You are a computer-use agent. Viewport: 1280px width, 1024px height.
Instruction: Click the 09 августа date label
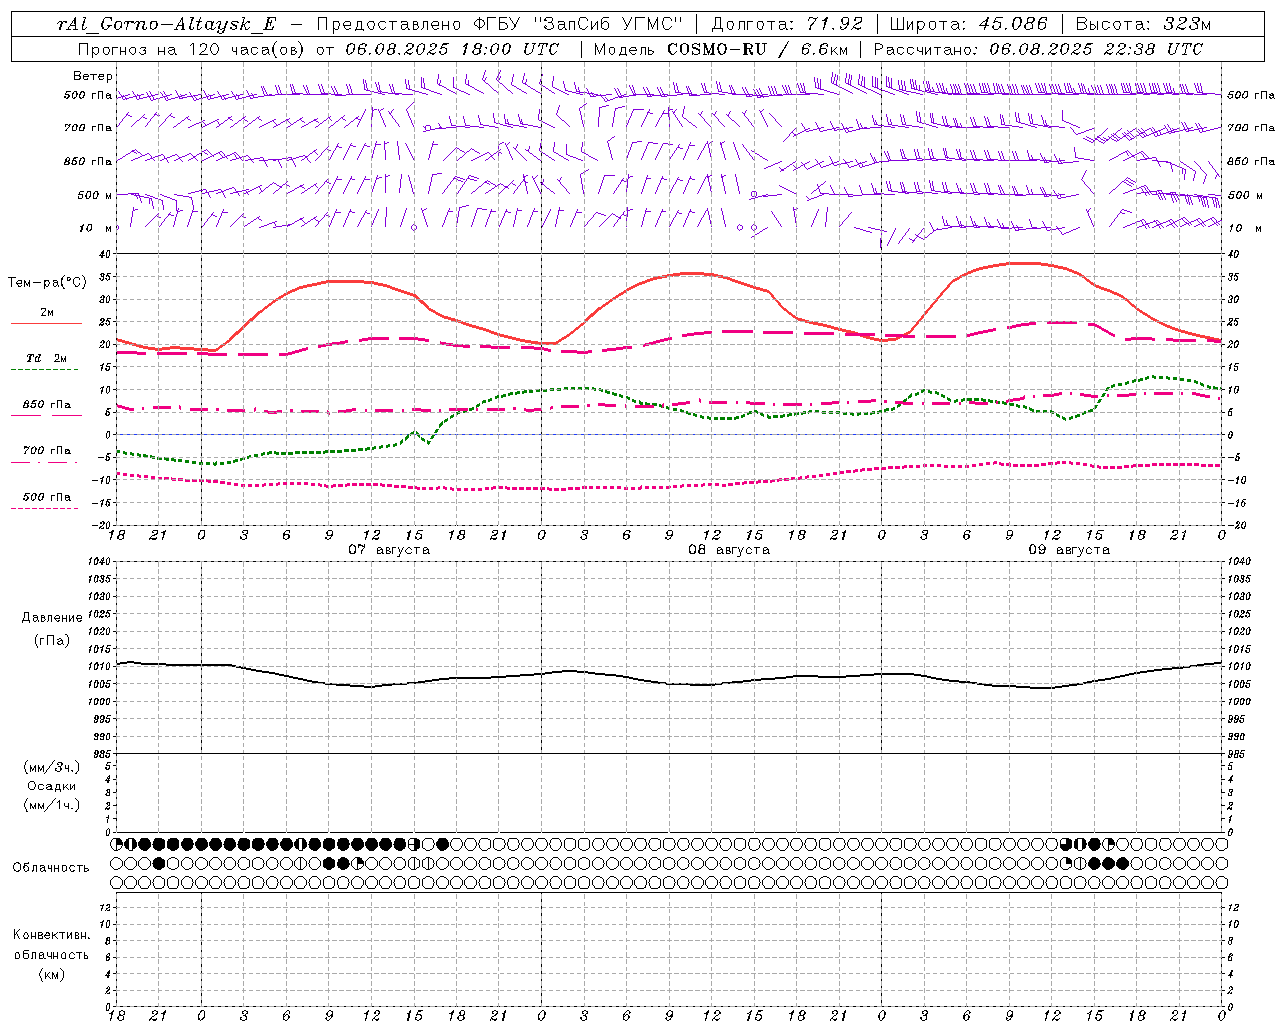point(1068,550)
